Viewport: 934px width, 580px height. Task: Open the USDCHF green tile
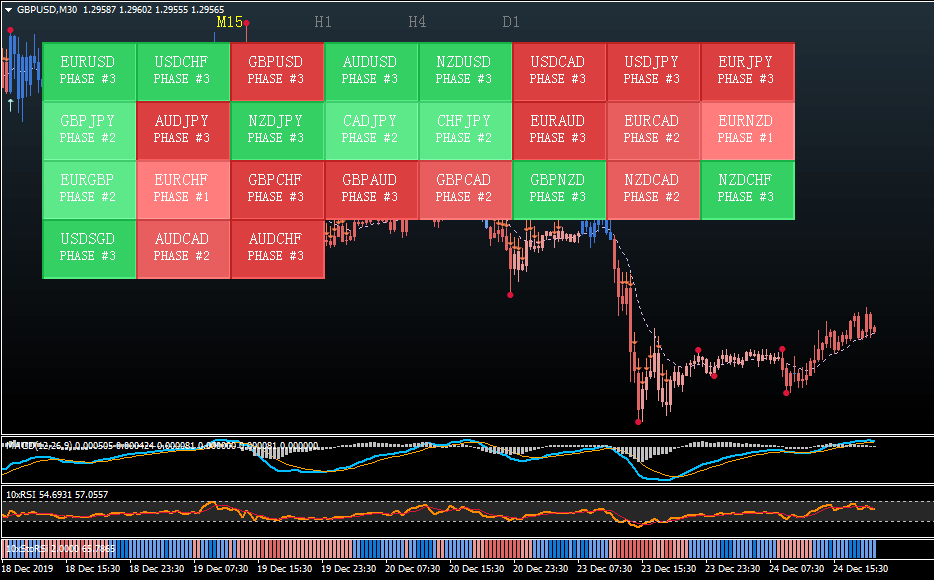pyautogui.click(x=182, y=71)
